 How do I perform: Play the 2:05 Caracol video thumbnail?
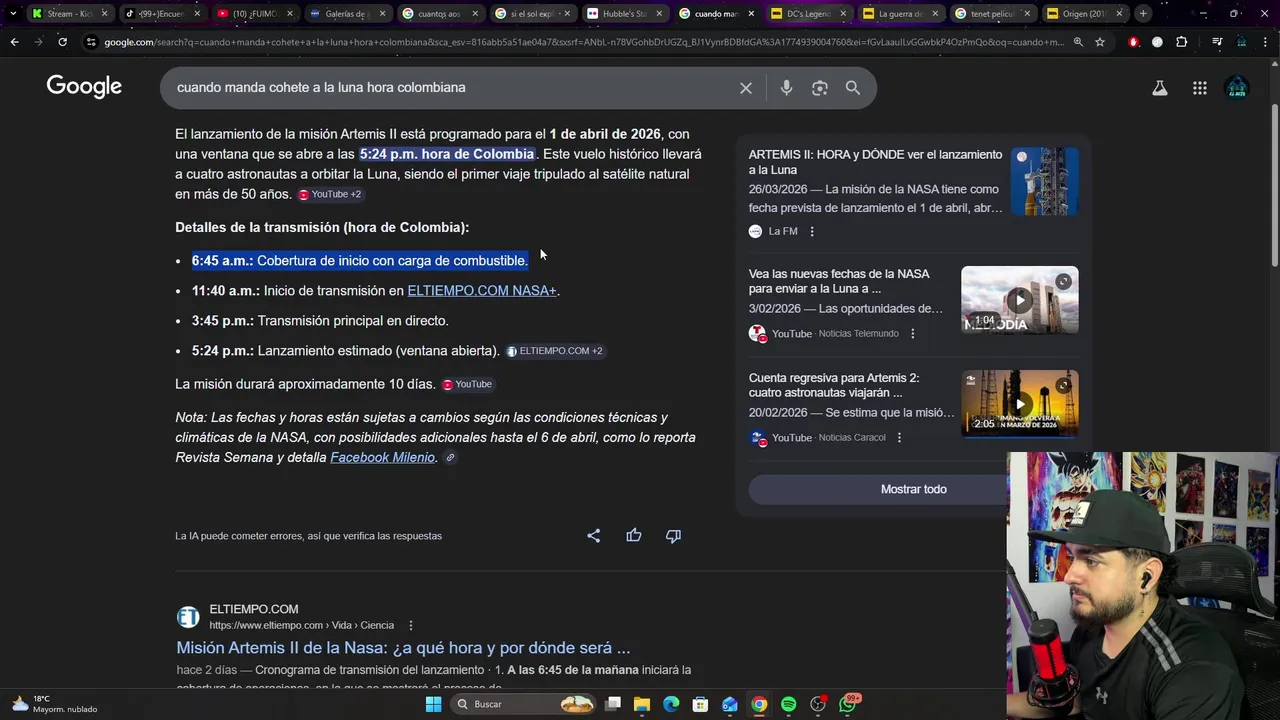1020,404
